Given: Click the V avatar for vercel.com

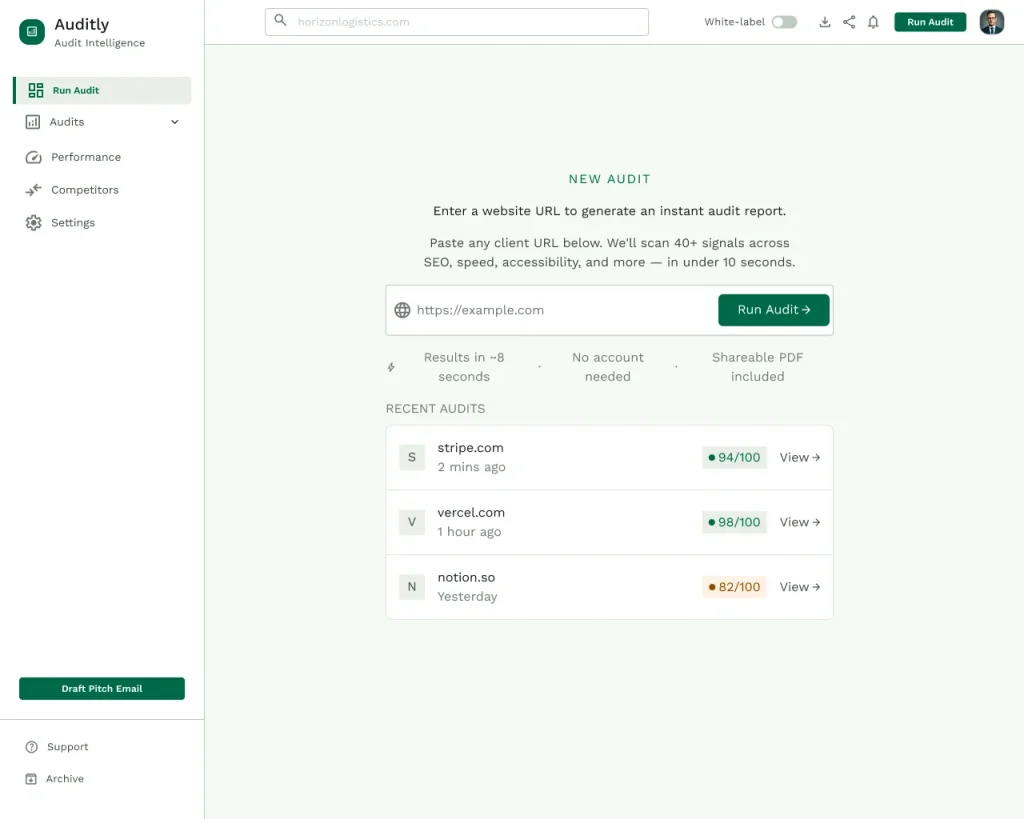Looking at the screenshot, I should click(x=412, y=522).
